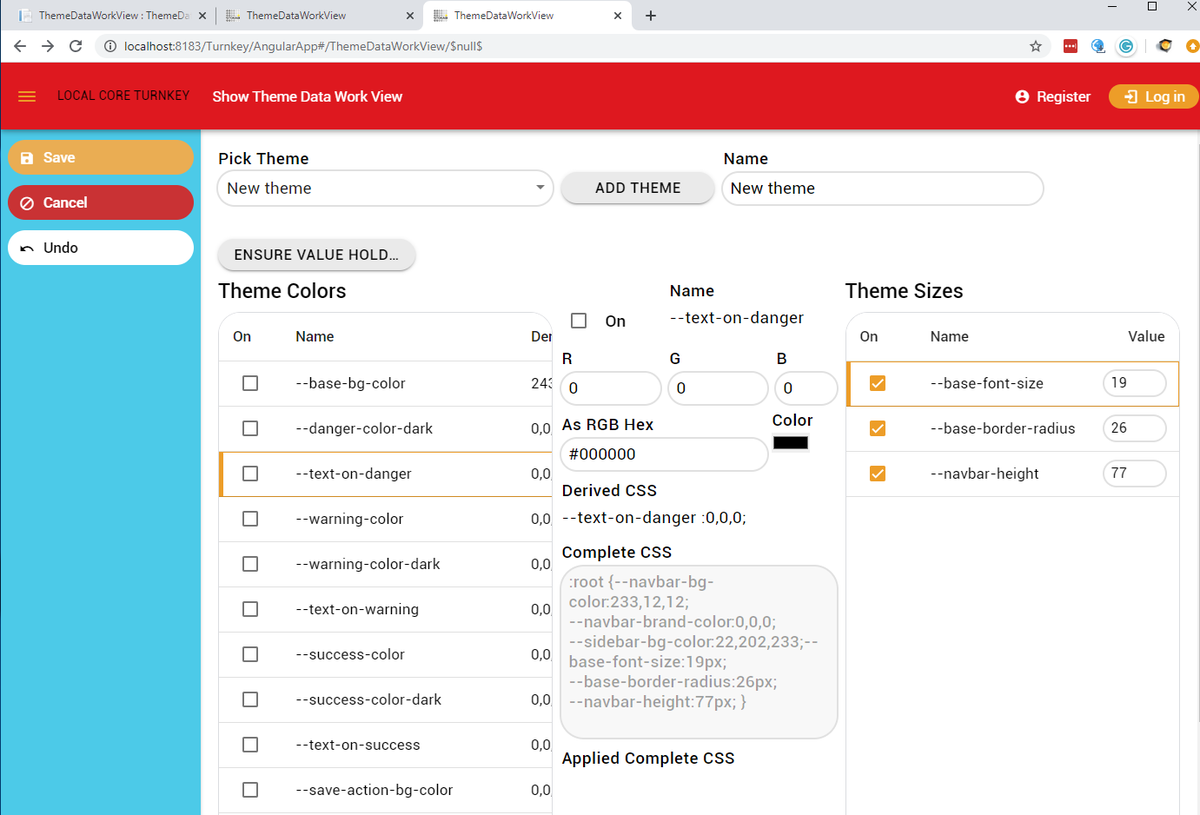Toggle checkbox for --warning-color
The image size is (1200, 815).
(x=250, y=519)
